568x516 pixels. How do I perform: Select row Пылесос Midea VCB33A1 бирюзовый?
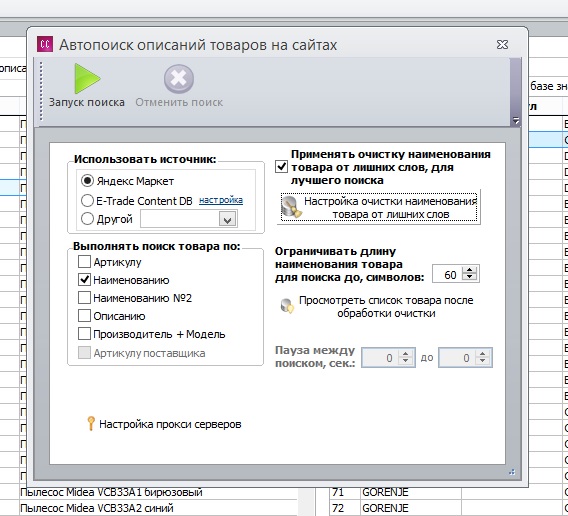159,492
